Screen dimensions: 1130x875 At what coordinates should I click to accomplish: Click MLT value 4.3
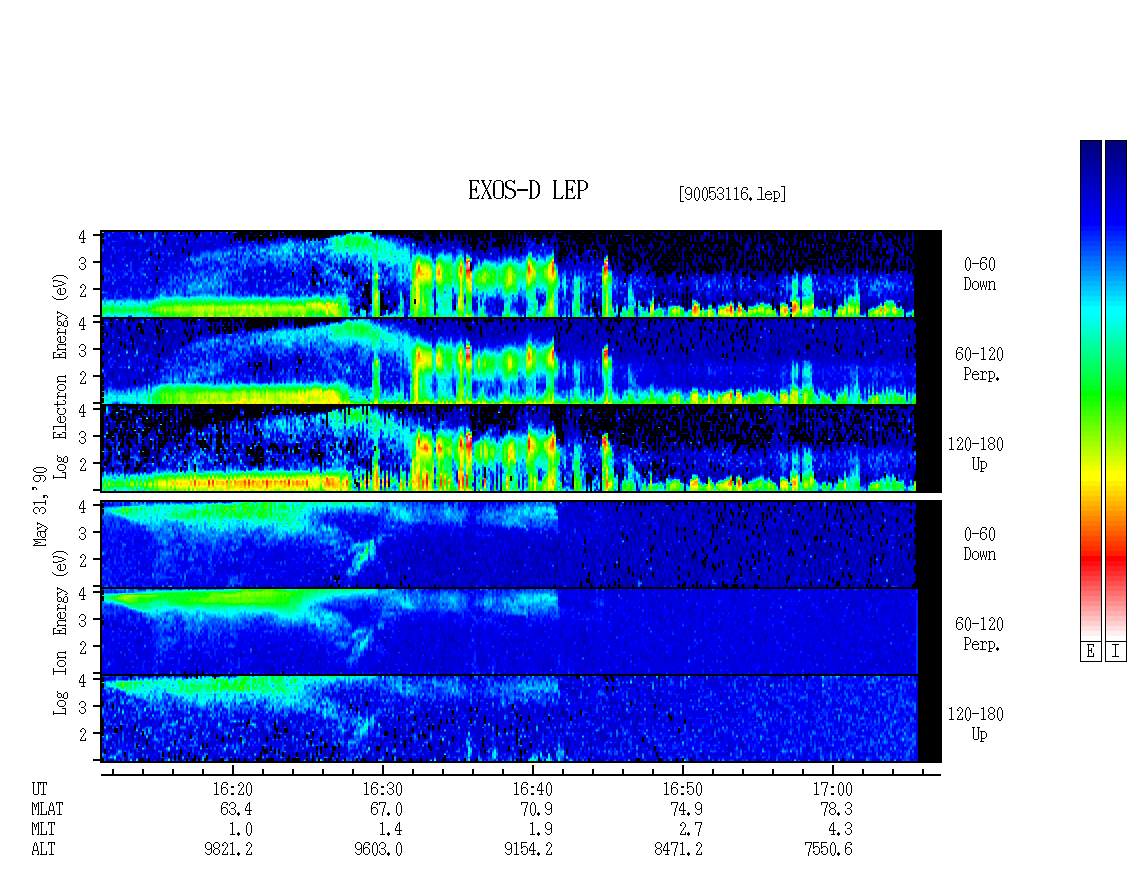coord(840,830)
